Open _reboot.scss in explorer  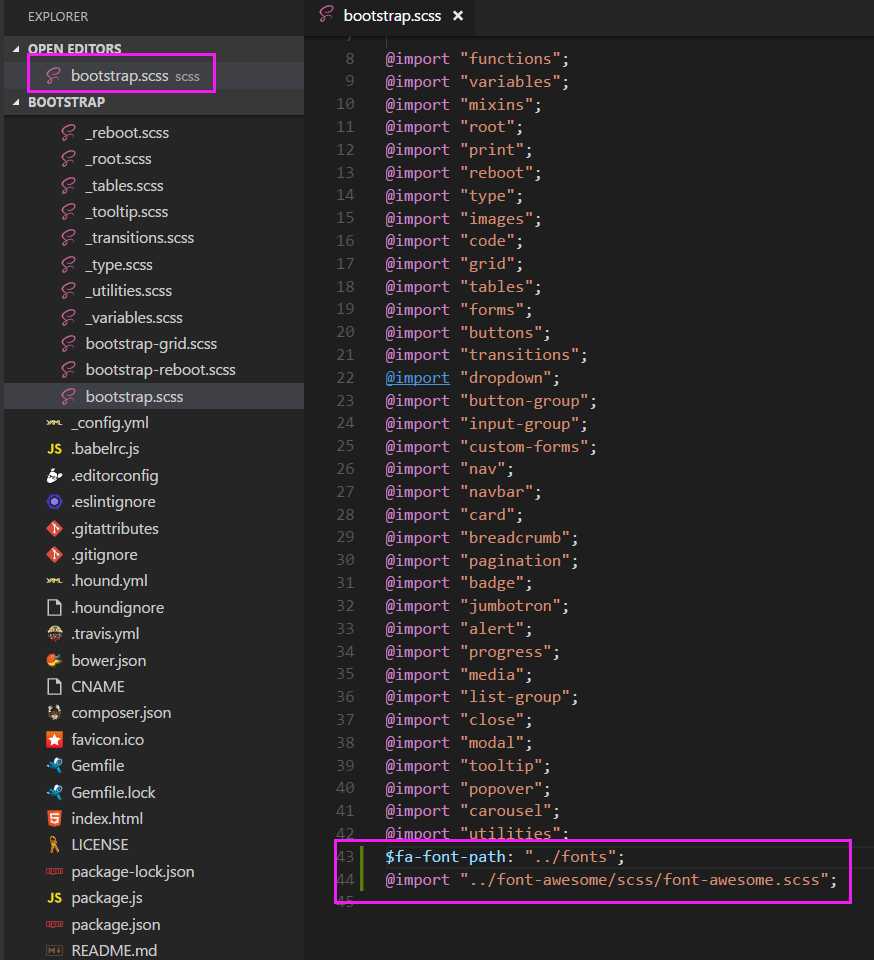click(127, 133)
